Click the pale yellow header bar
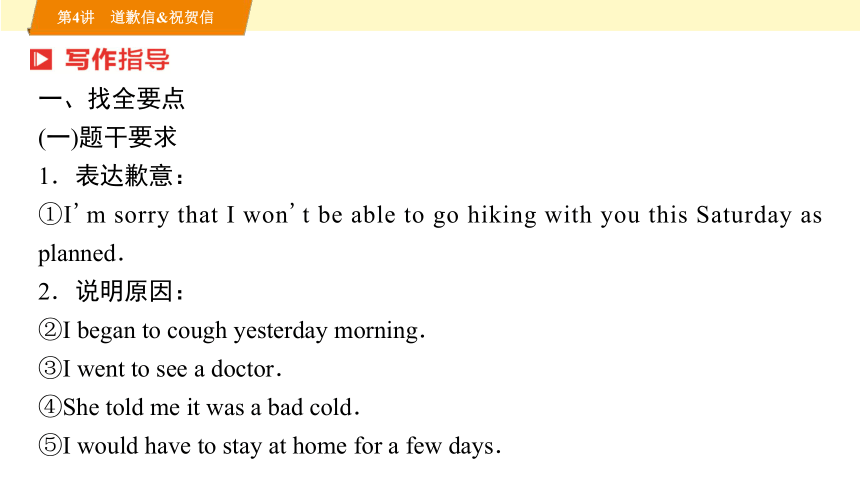 [554, 15]
